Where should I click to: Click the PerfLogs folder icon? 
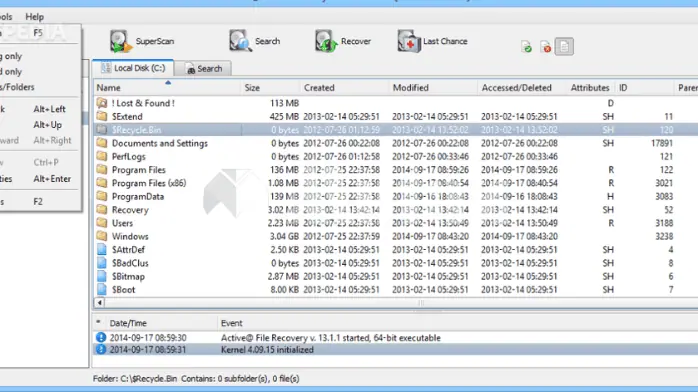click(x=102, y=157)
